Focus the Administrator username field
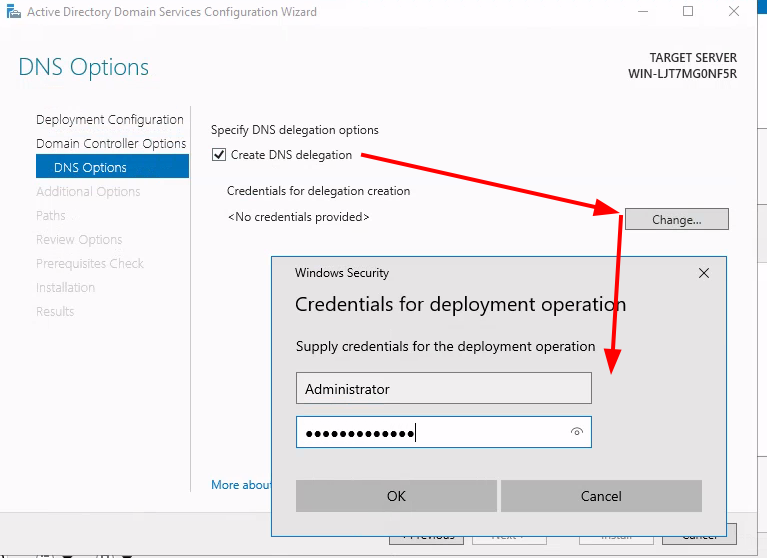The height and width of the screenshot is (558, 767). click(444, 388)
